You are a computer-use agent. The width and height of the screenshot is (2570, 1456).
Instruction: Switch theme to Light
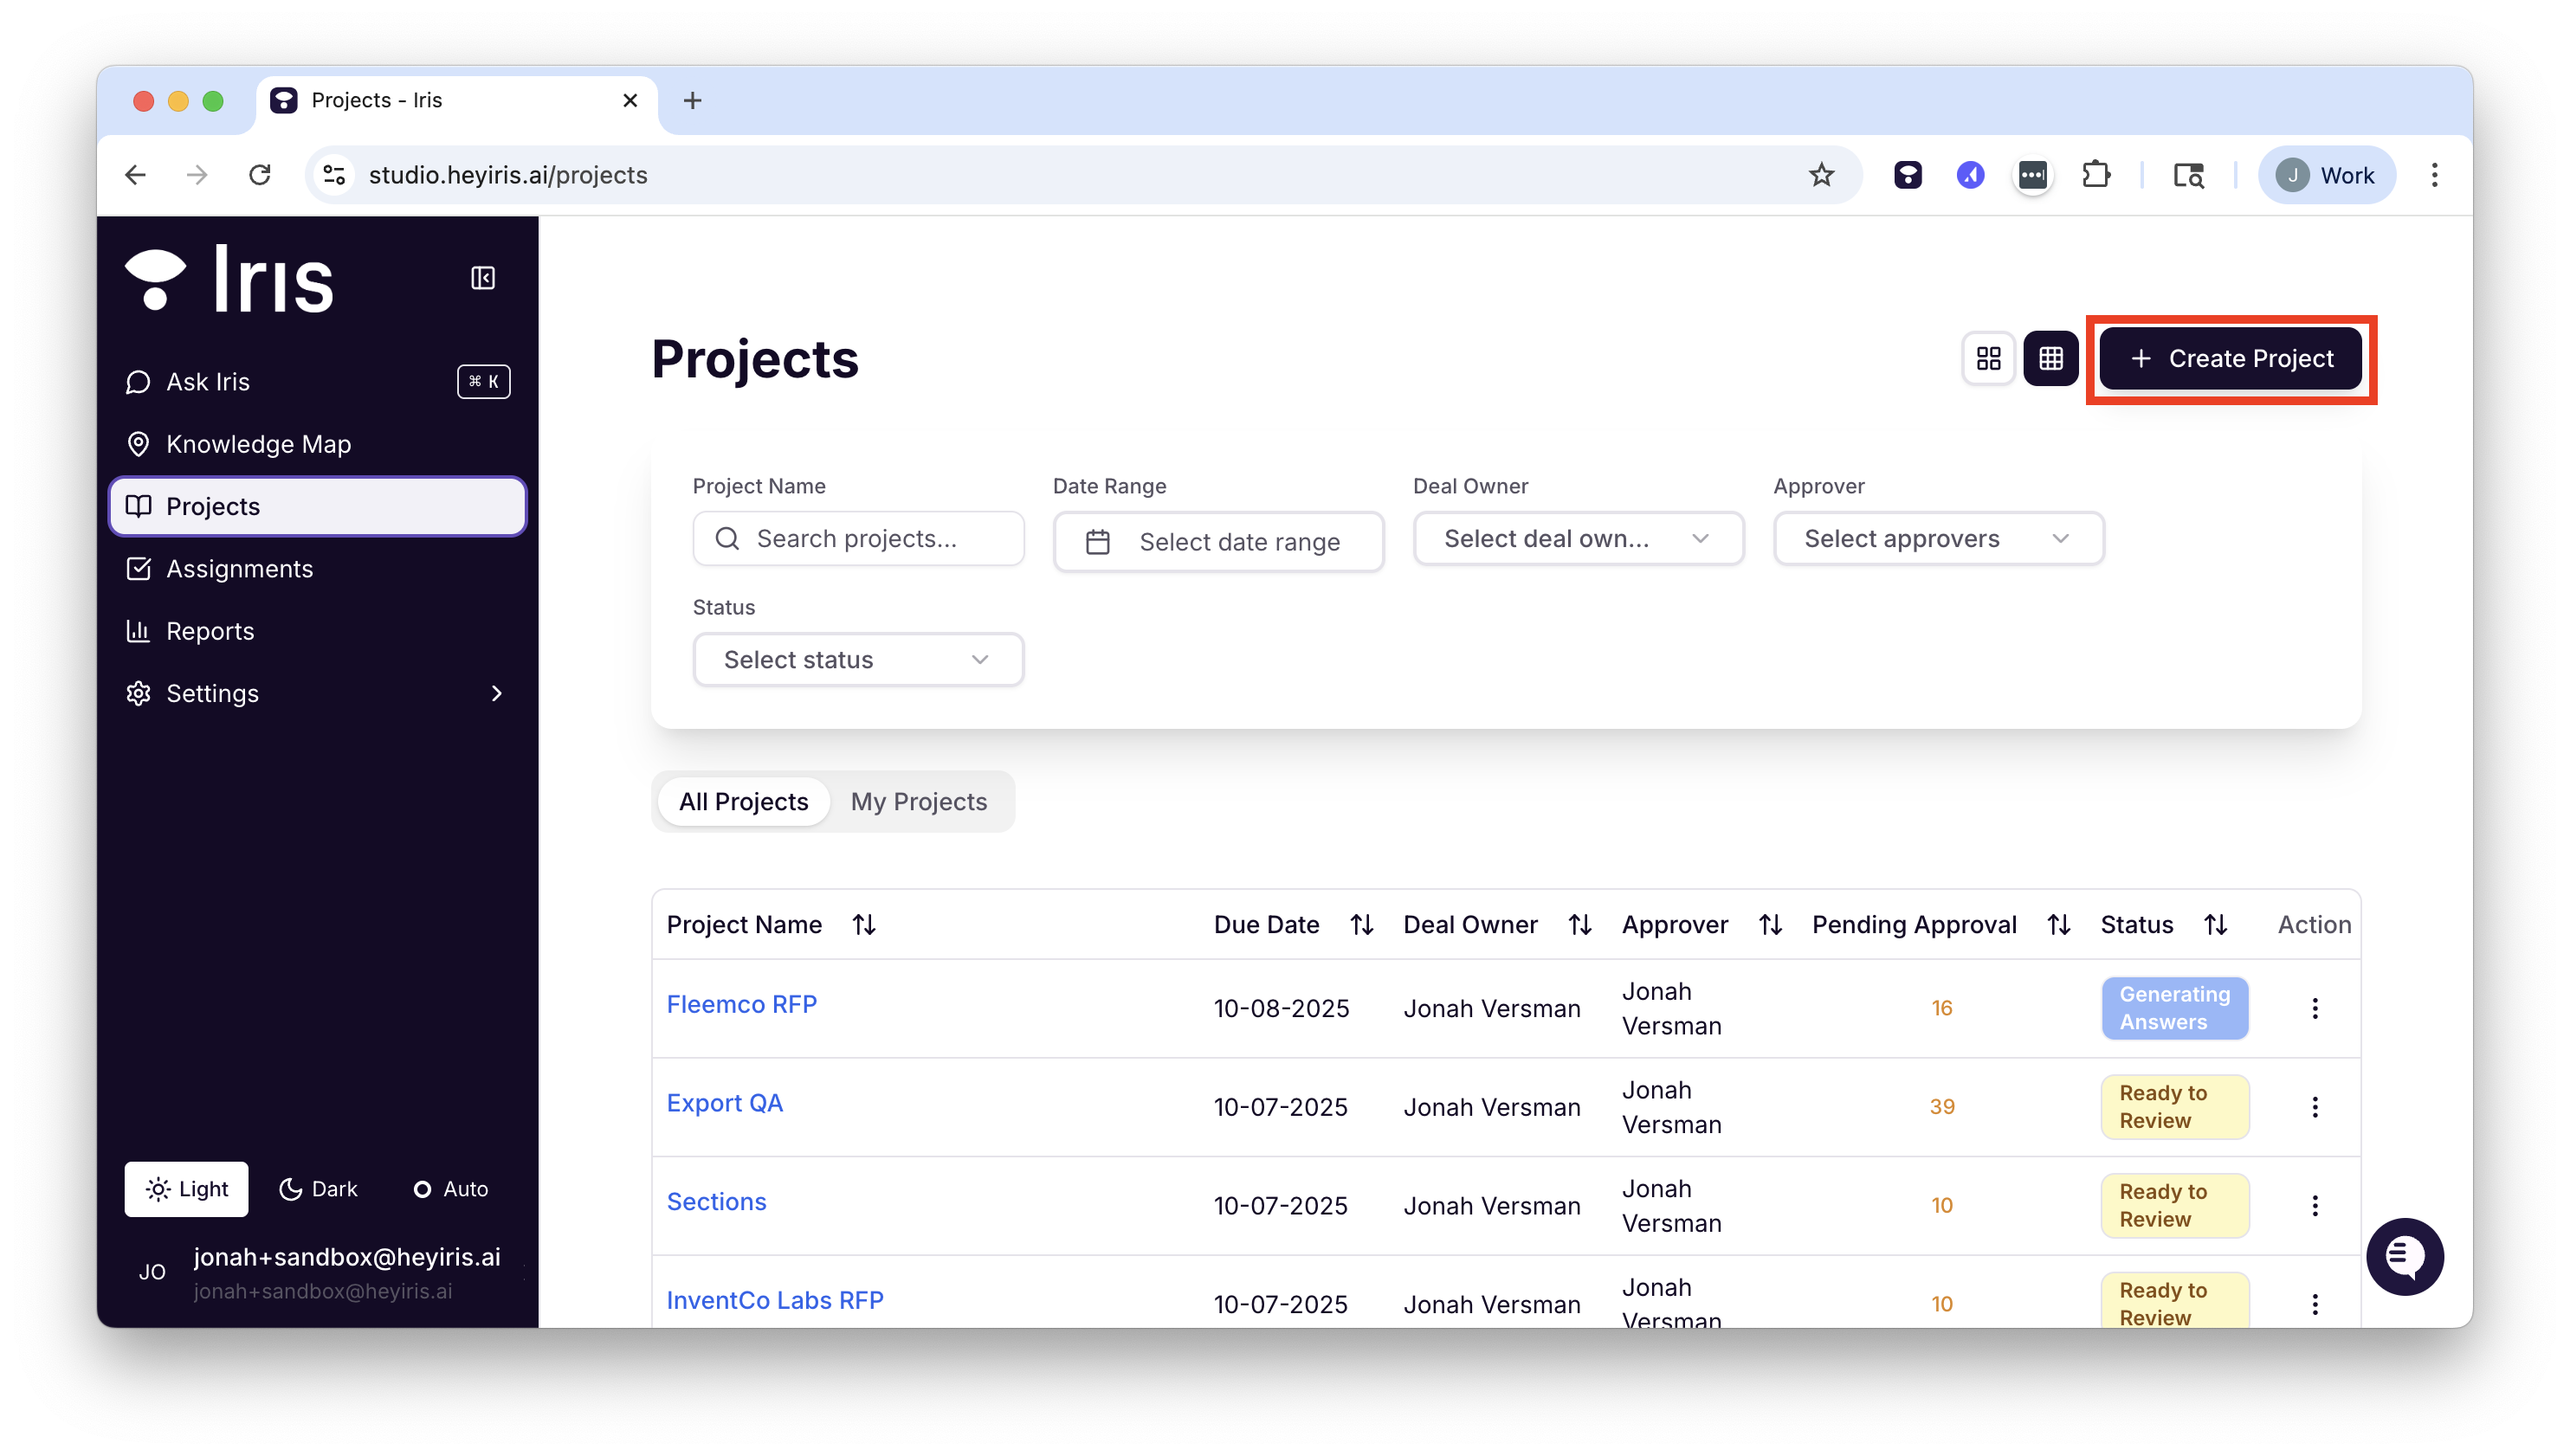[187, 1189]
